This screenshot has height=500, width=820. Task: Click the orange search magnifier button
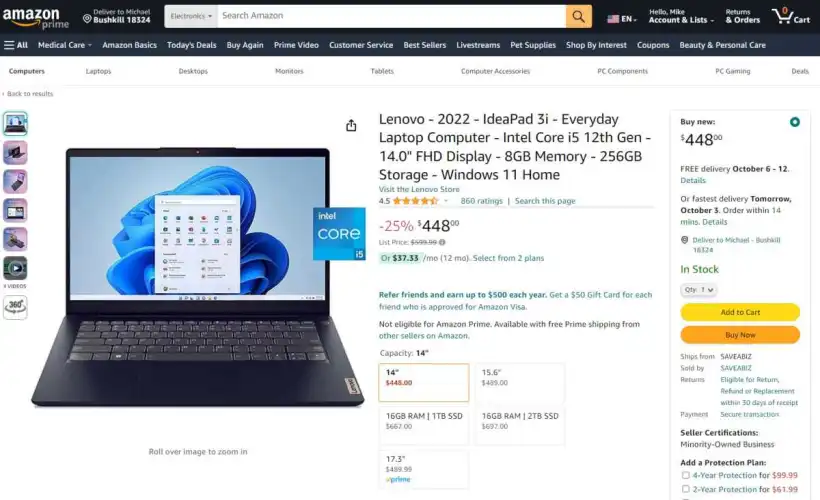tap(578, 16)
